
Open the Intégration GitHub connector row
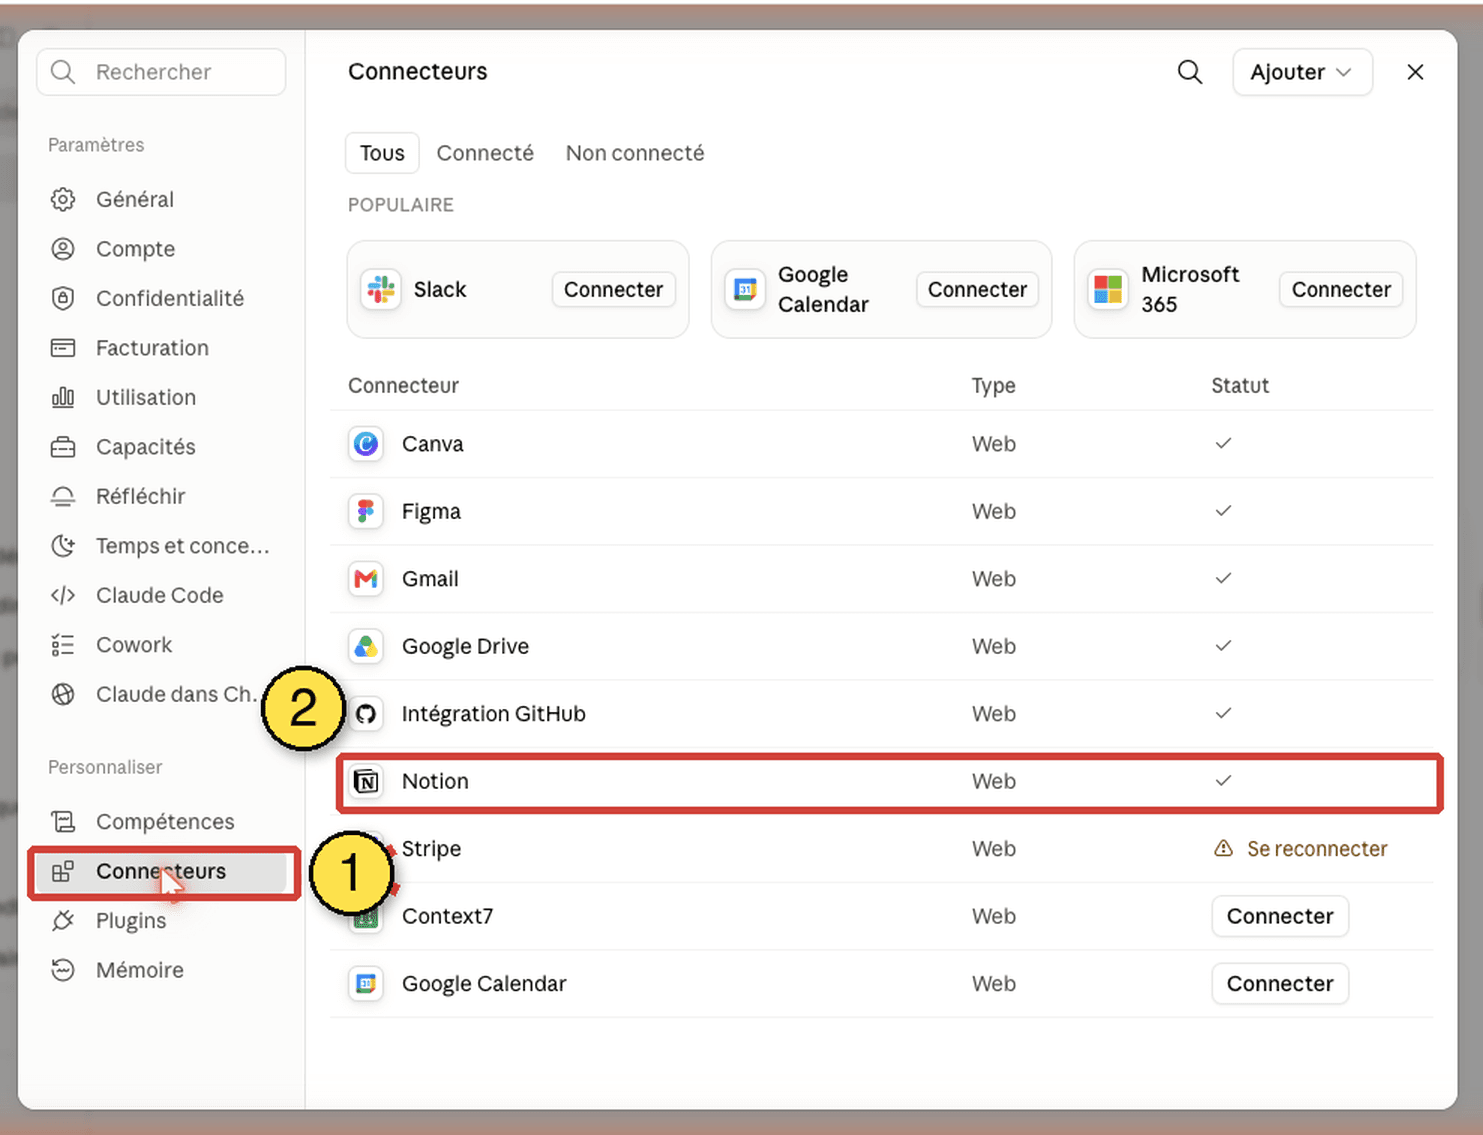click(x=882, y=714)
